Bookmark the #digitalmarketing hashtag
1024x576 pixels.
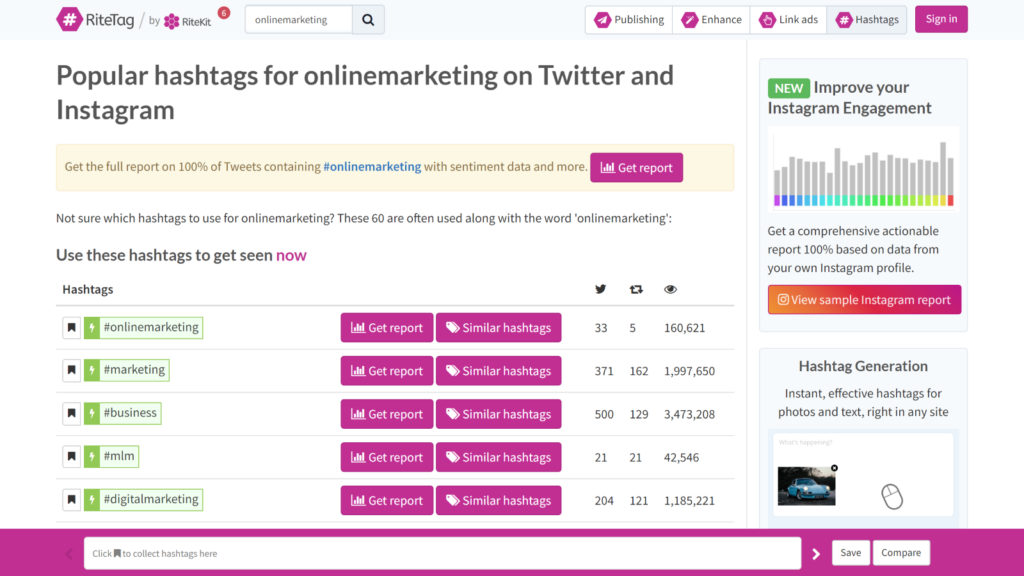click(72, 500)
